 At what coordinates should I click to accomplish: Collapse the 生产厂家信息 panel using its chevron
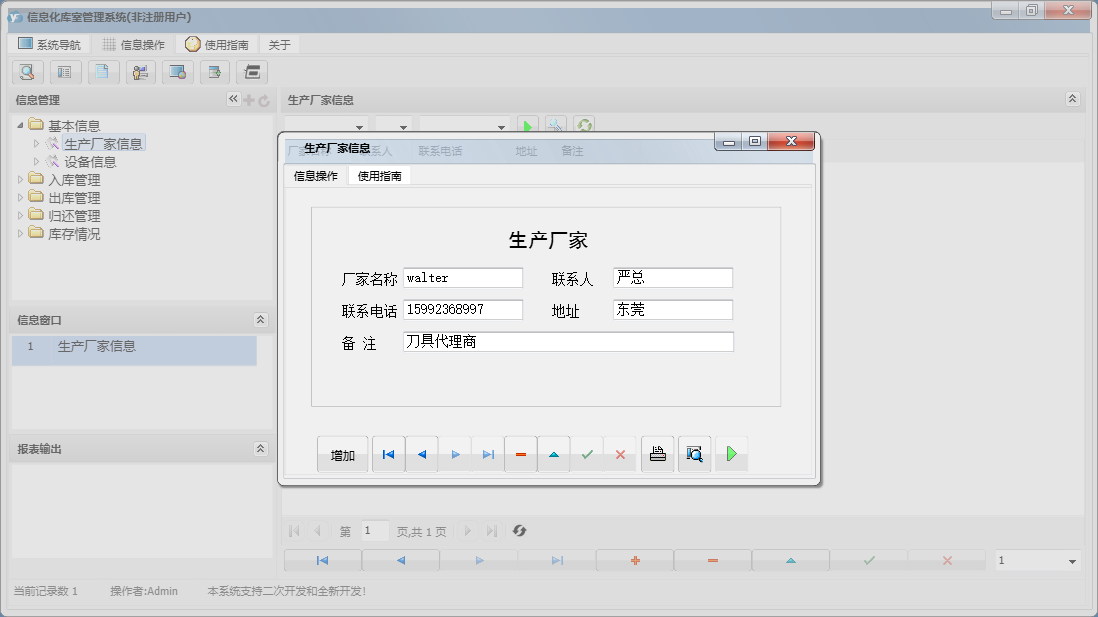click(x=1072, y=99)
